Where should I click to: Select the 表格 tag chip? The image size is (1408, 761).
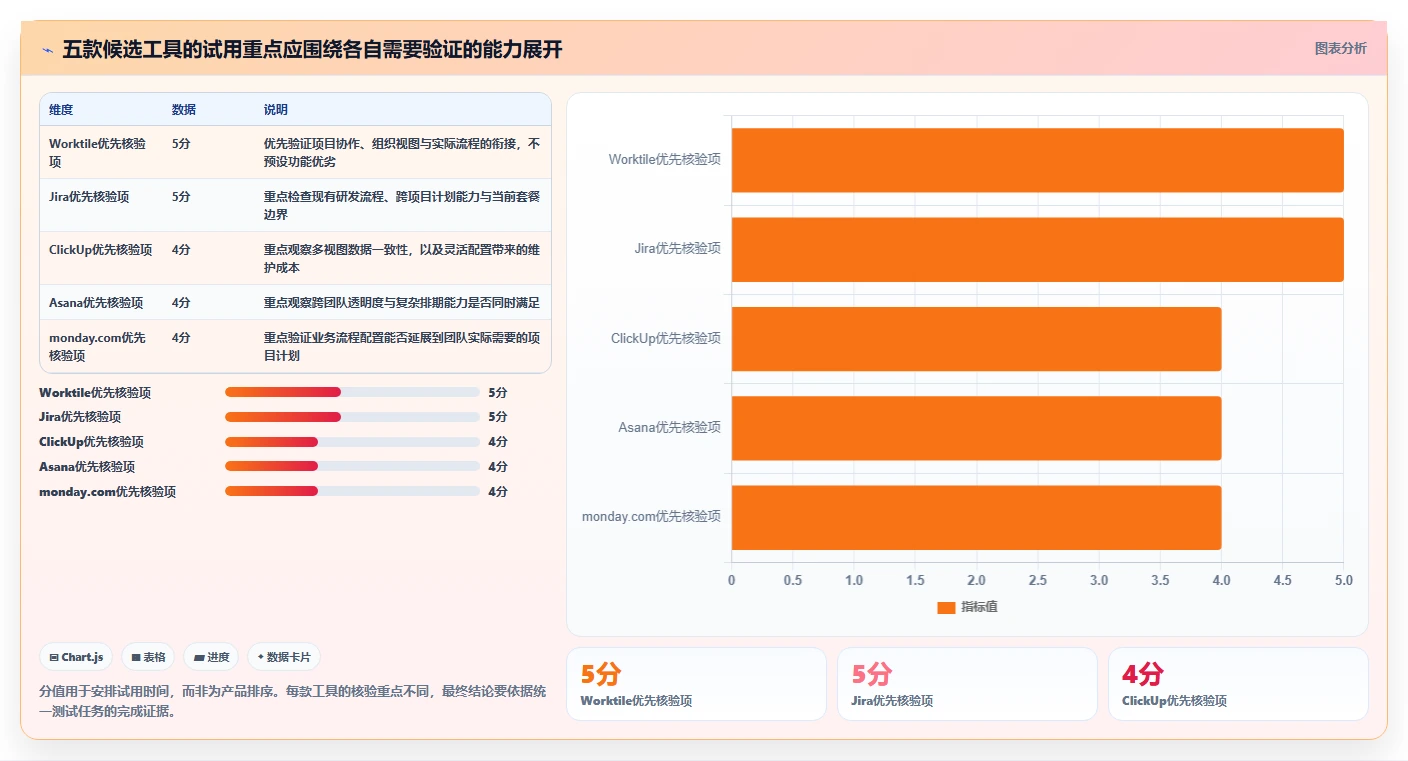(148, 657)
